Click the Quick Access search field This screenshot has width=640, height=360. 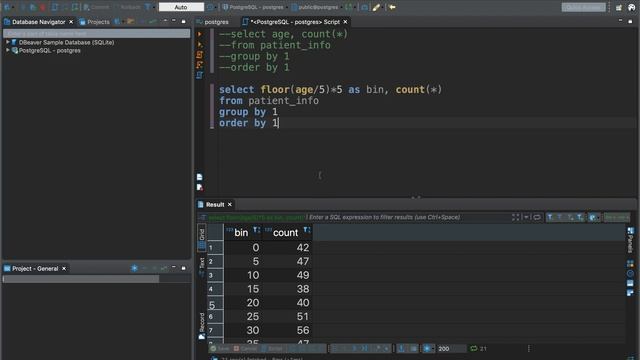pos(583,7)
